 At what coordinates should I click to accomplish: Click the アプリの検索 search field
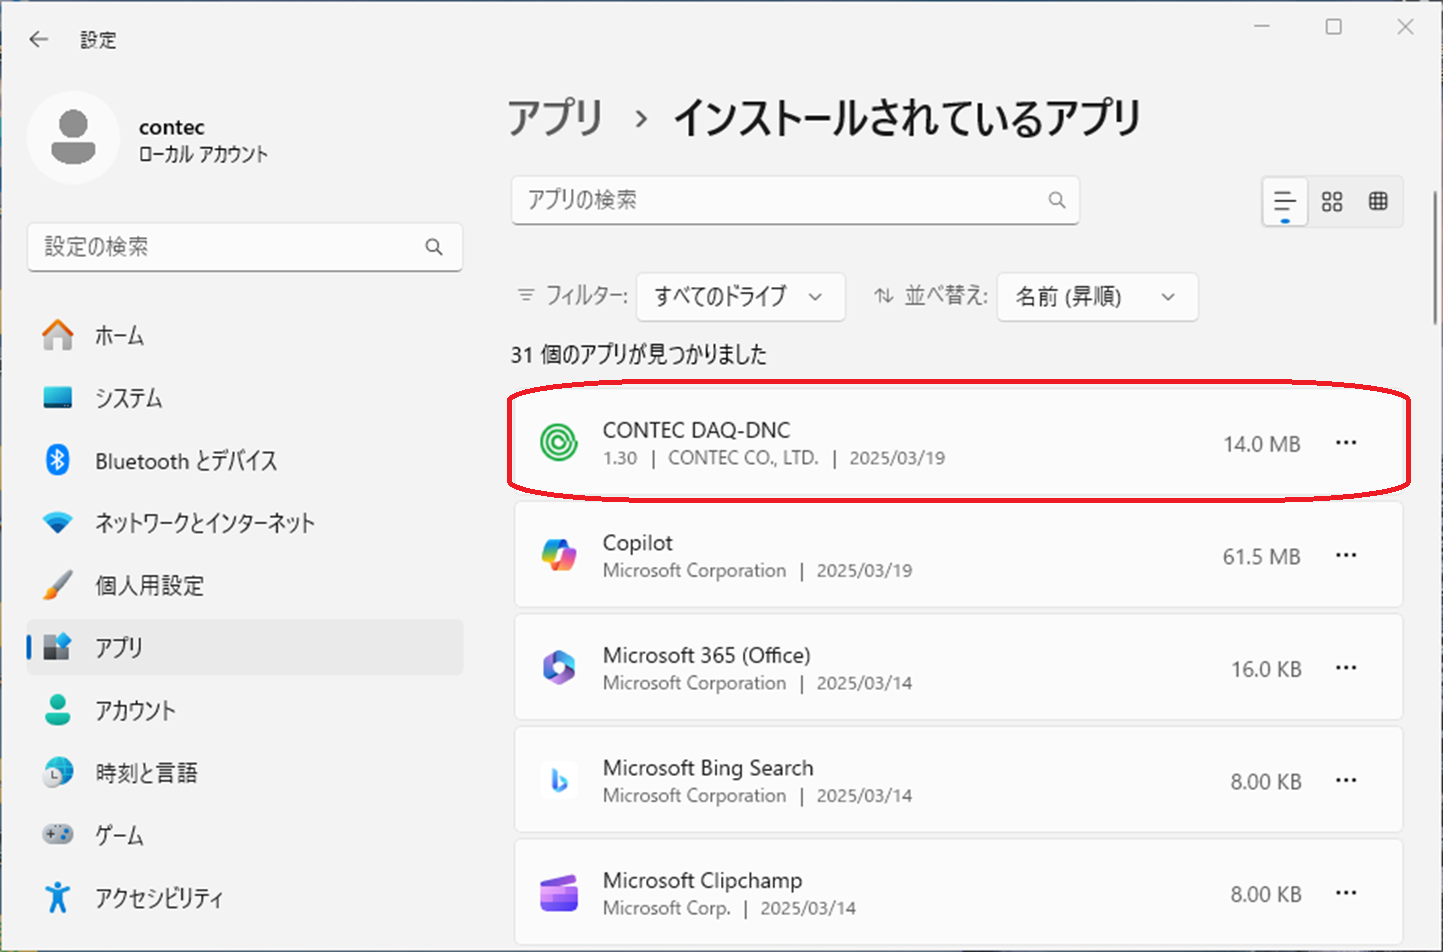pyautogui.click(x=795, y=200)
